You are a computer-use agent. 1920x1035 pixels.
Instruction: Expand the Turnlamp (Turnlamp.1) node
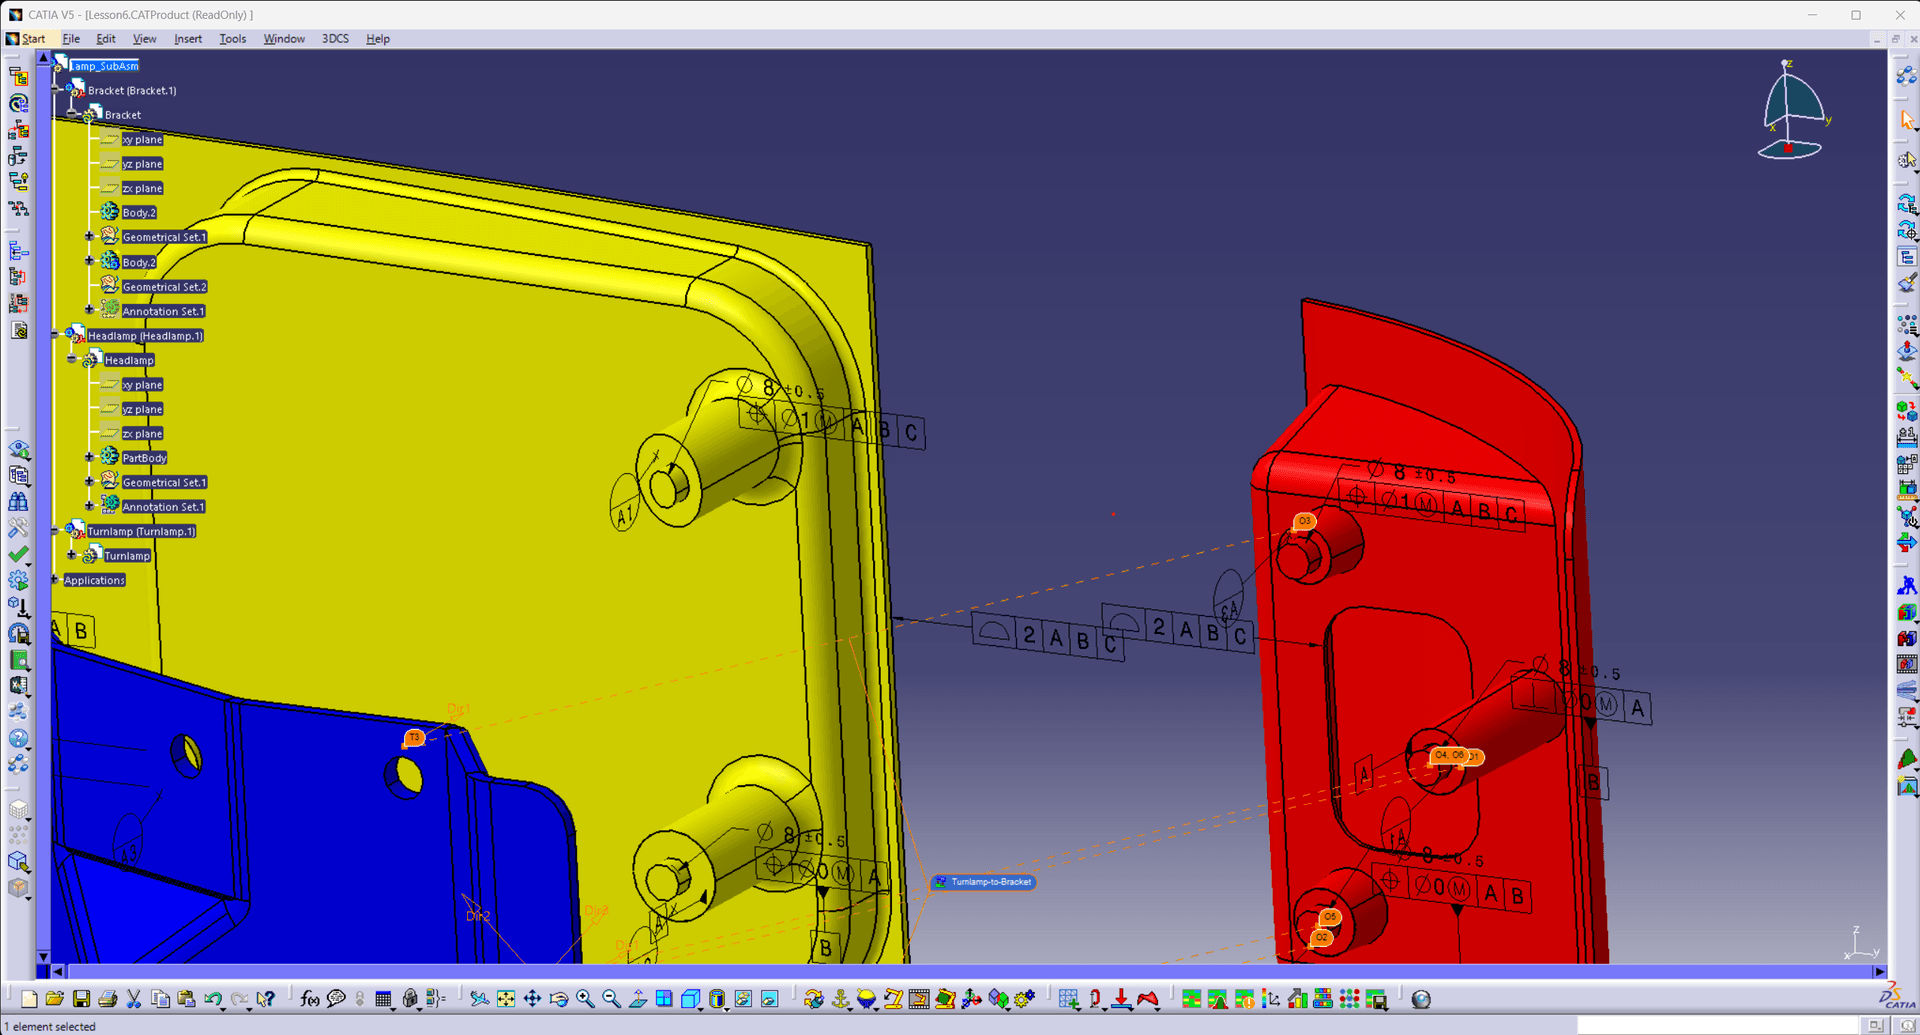point(56,531)
